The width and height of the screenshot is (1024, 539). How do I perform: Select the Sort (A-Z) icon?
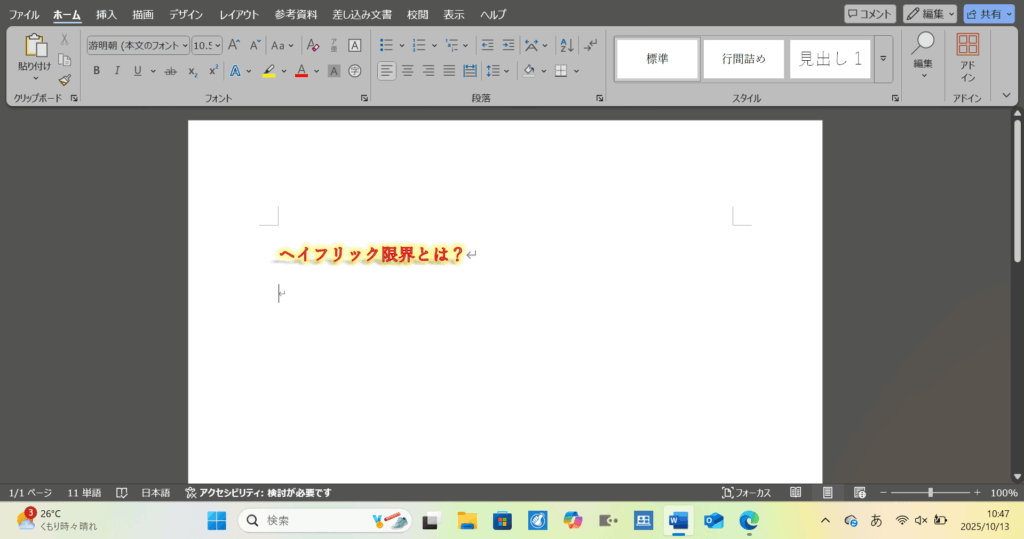pyautogui.click(x=566, y=45)
